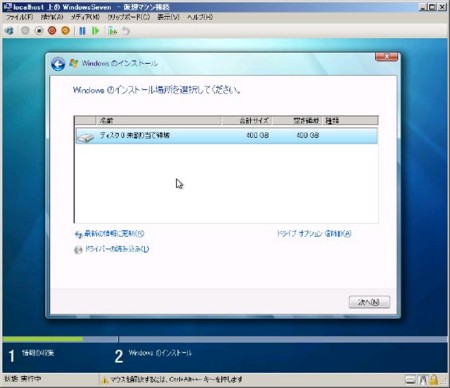
Task: Pause the virtual machine
Action: click(82, 31)
